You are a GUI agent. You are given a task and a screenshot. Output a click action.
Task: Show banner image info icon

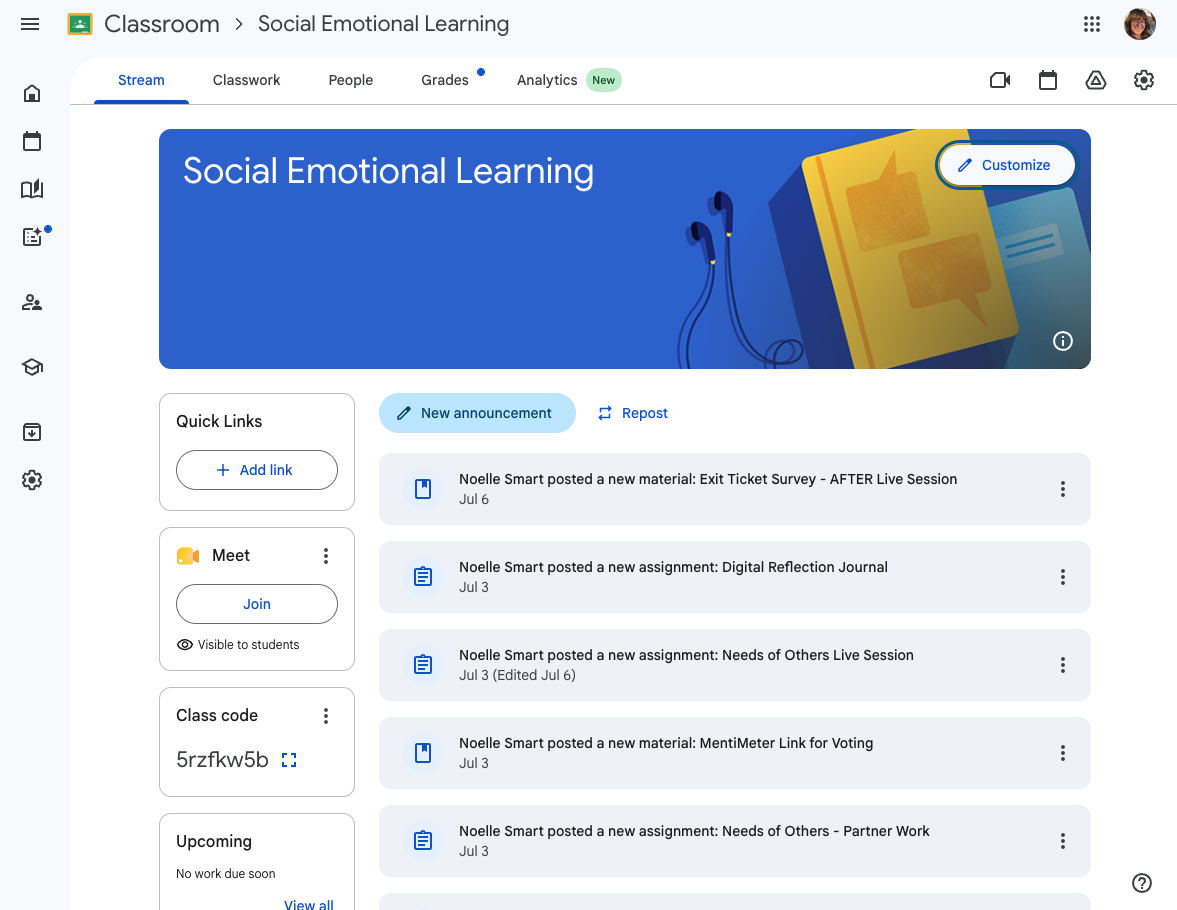[1063, 341]
